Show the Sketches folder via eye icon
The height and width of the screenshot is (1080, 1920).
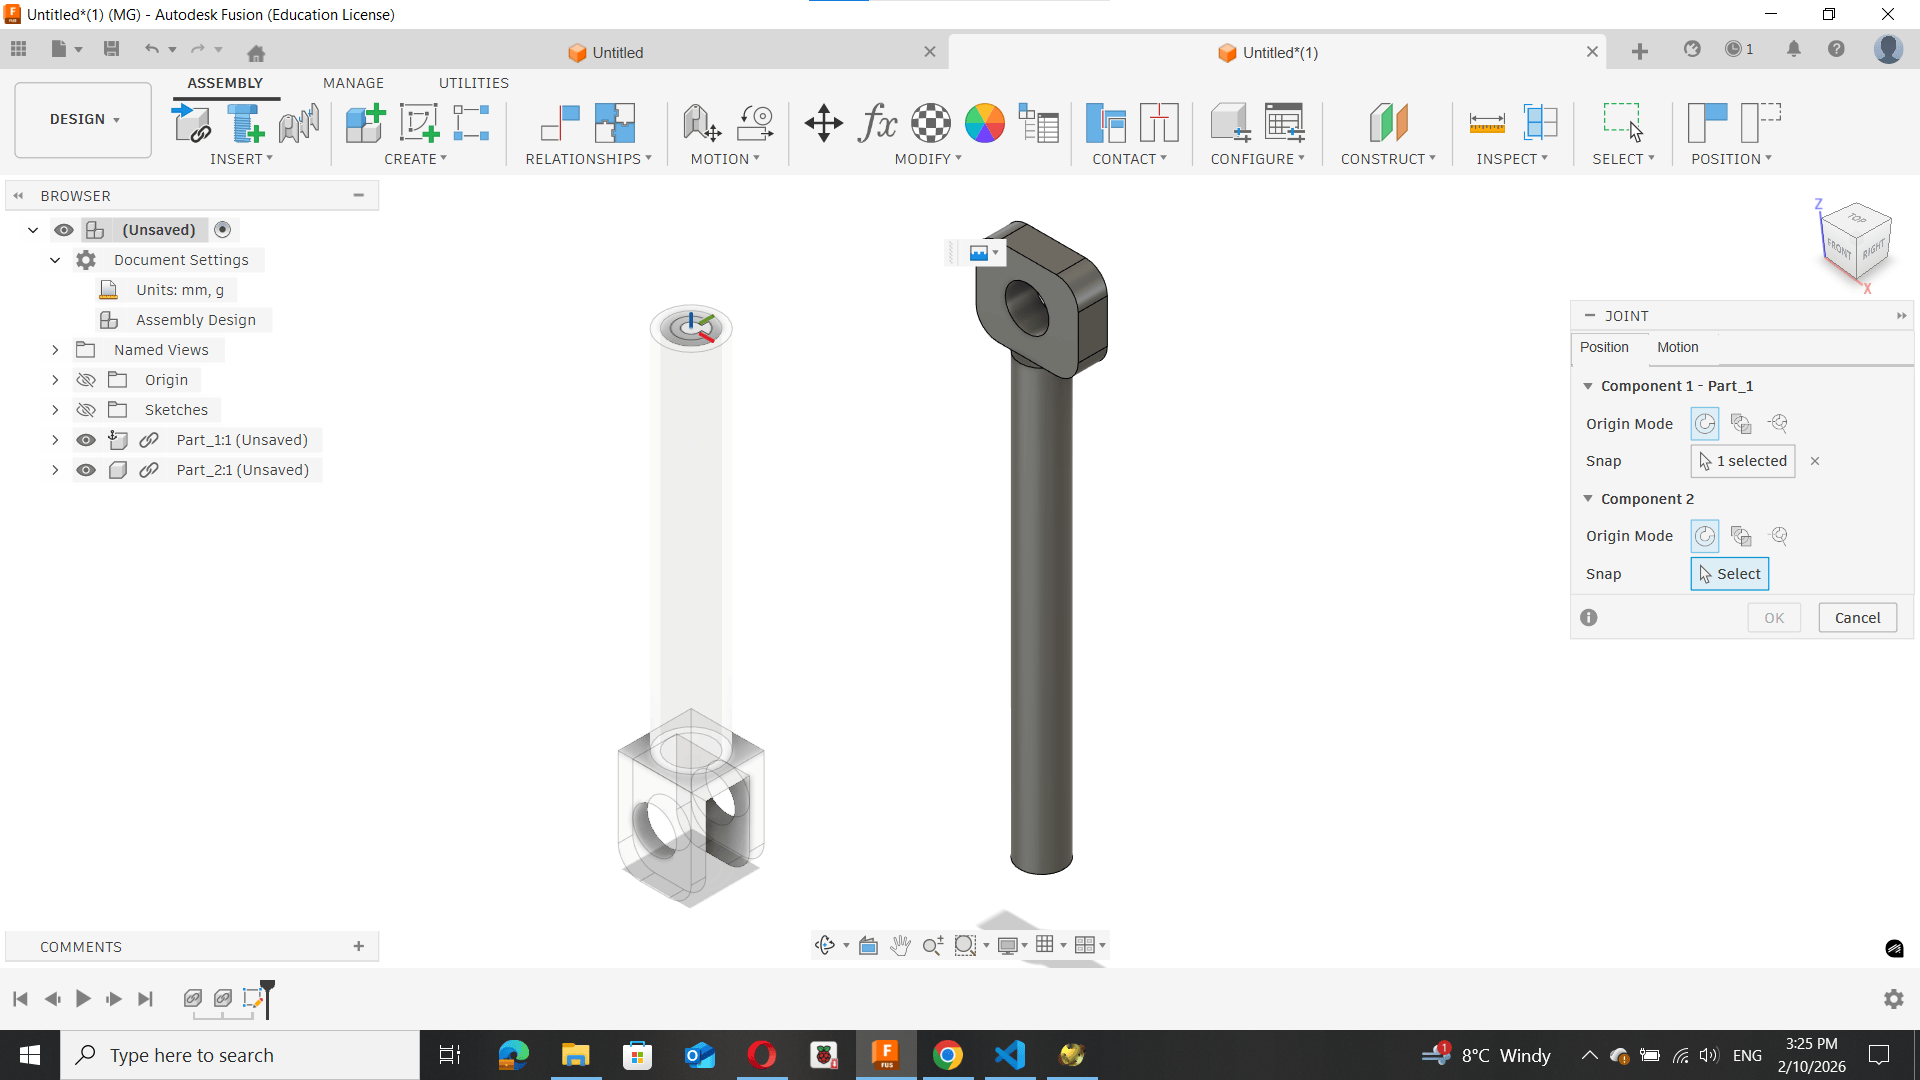pos(86,410)
